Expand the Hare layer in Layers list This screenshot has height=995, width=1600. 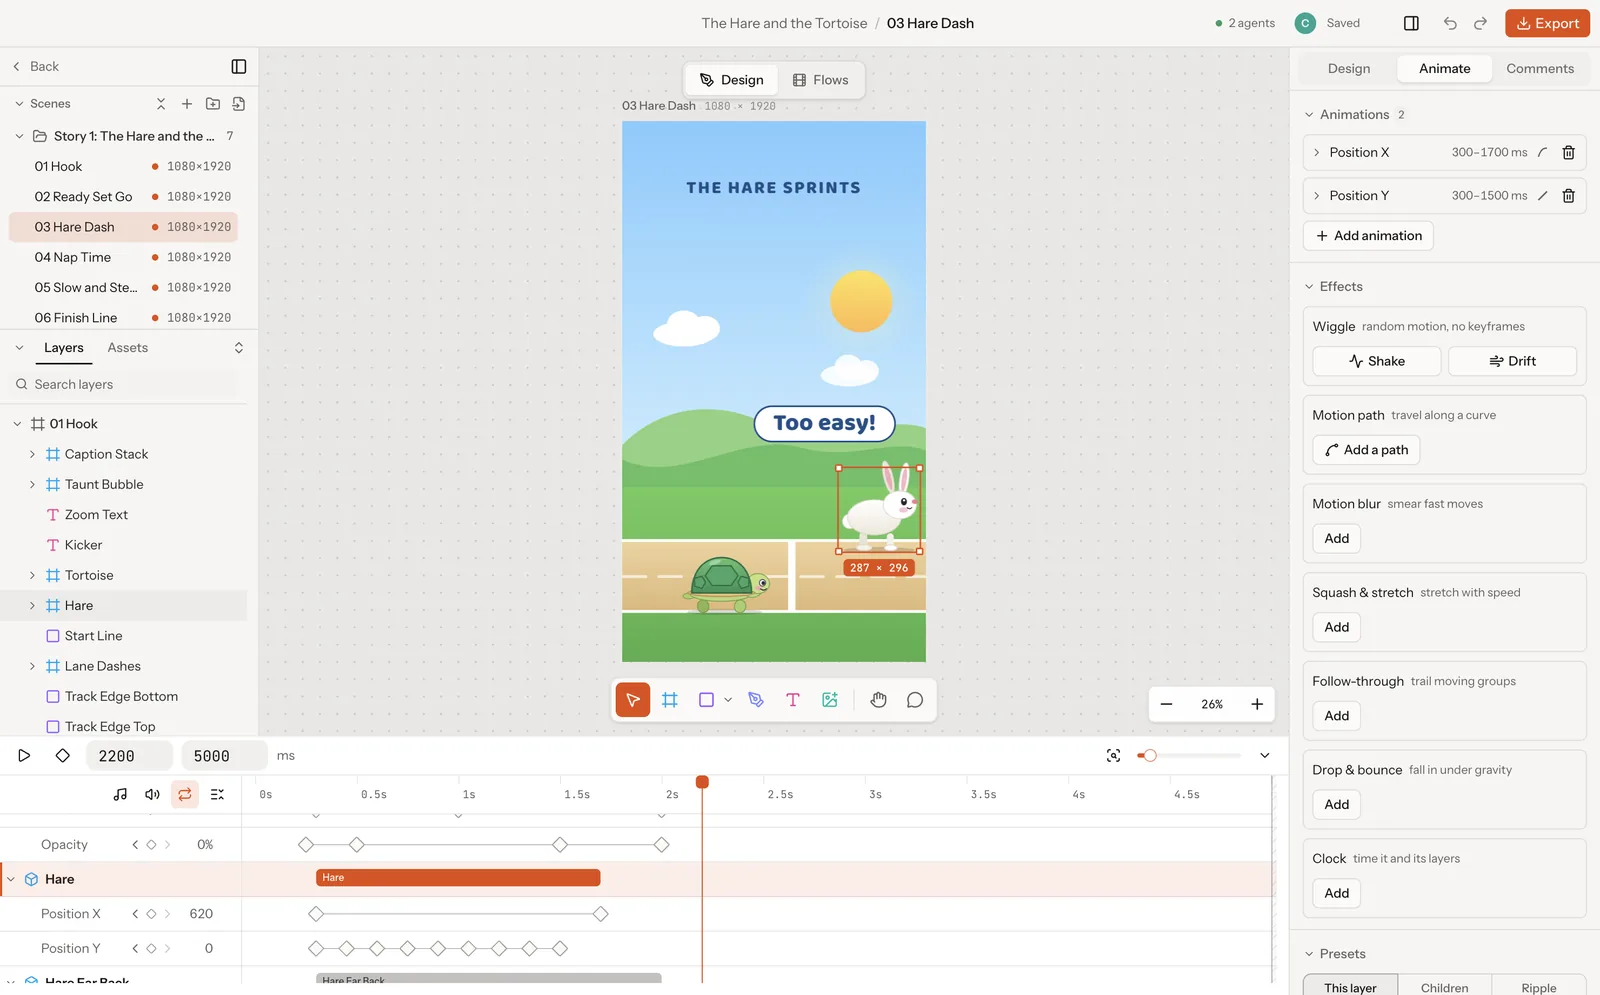point(32,606)
